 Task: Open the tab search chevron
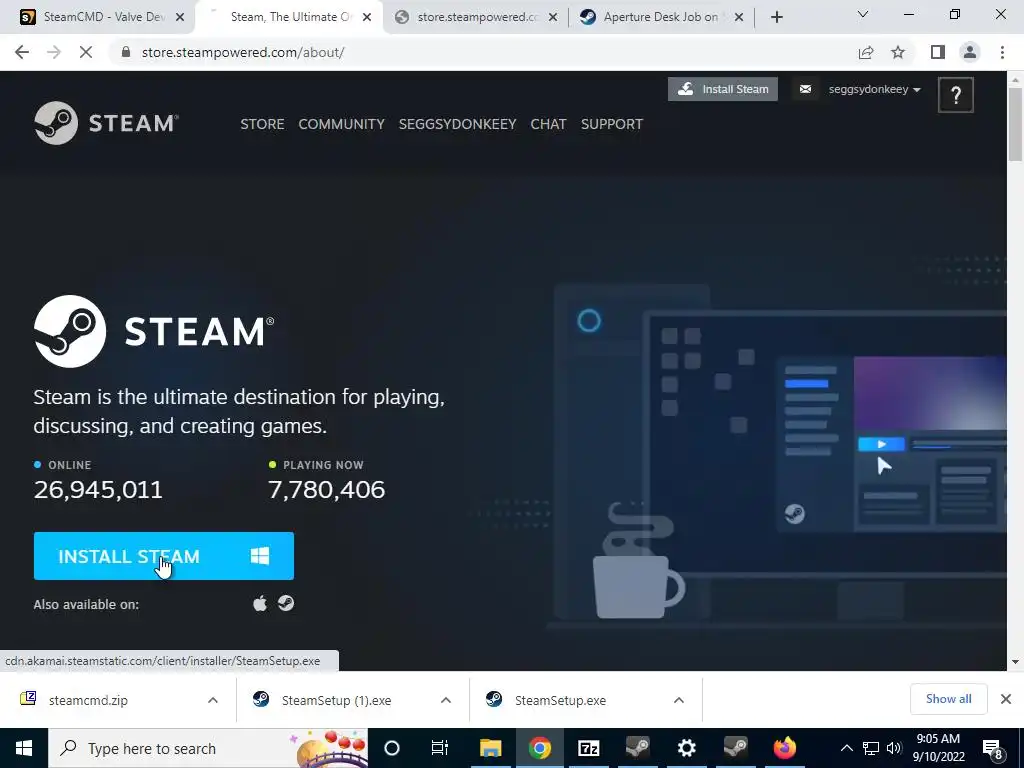point(863,14)
